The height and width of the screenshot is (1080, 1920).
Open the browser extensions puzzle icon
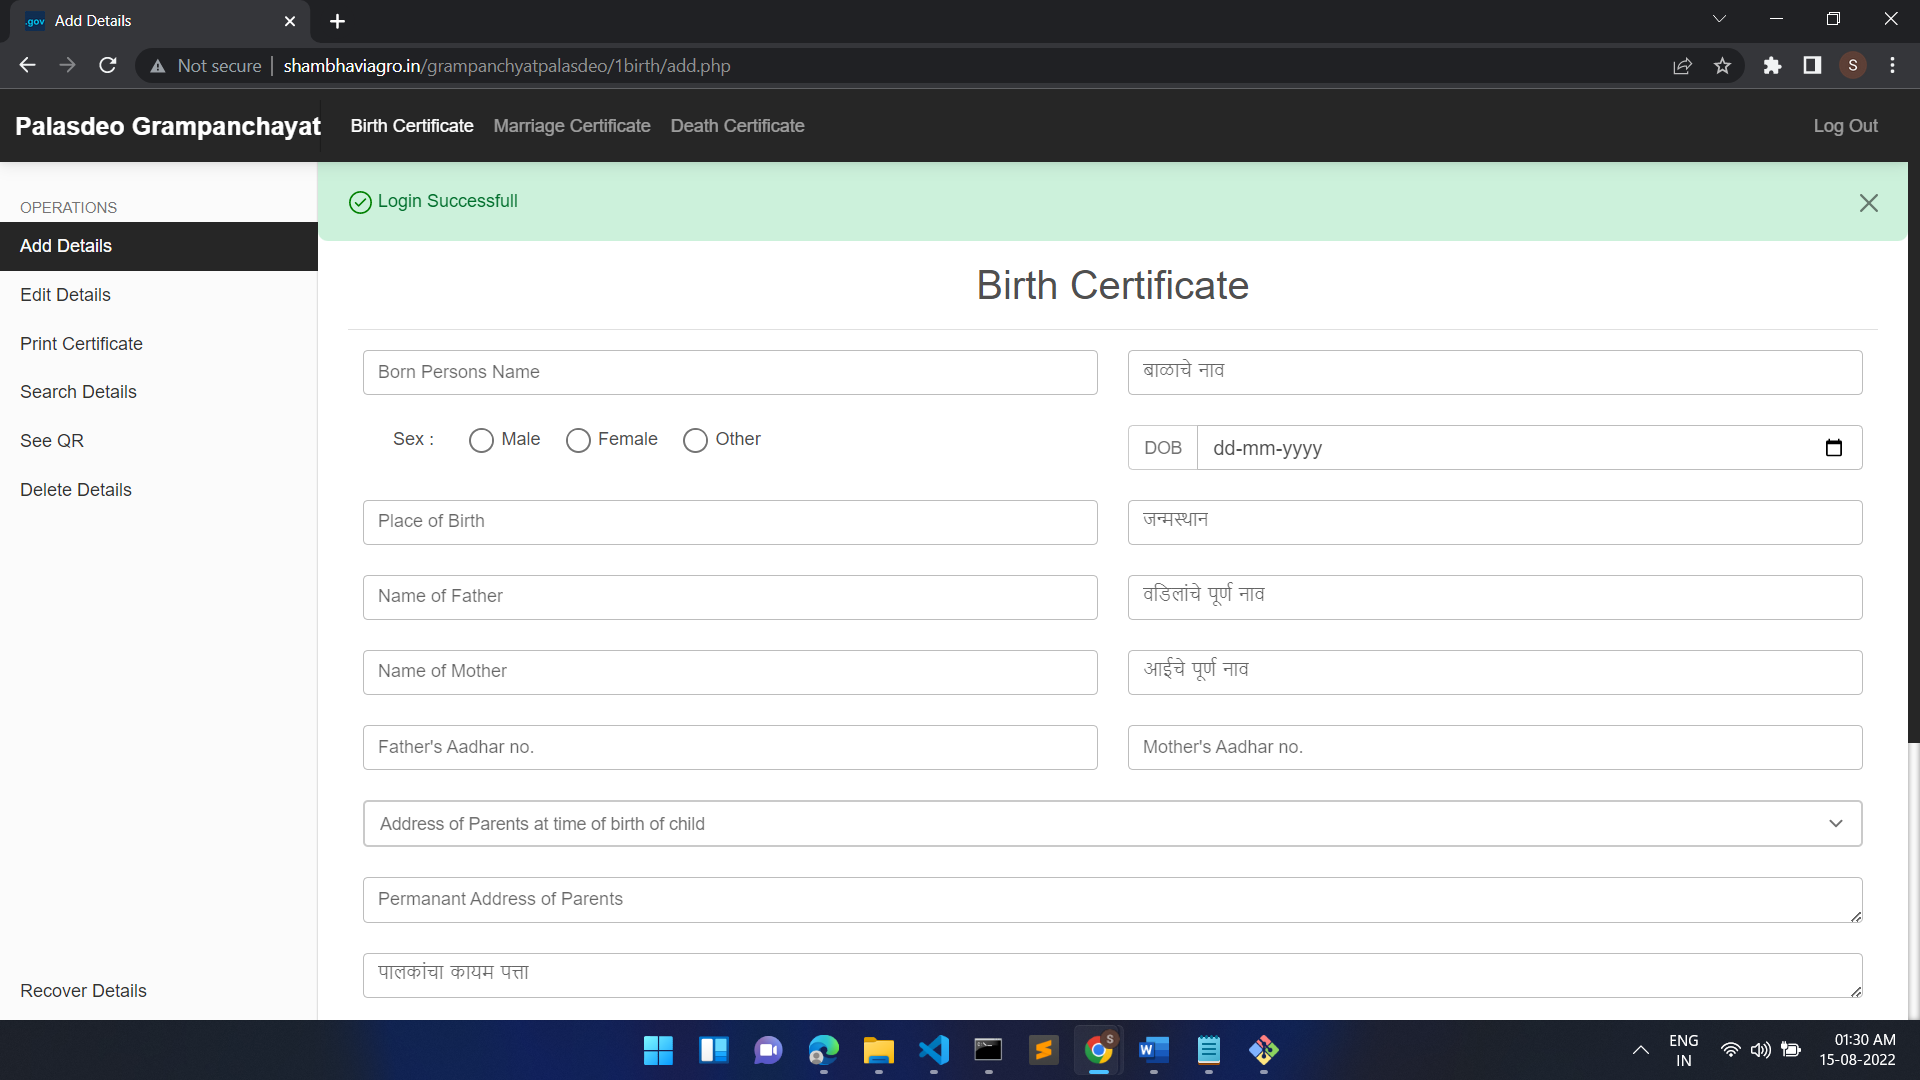(1772, 65)
